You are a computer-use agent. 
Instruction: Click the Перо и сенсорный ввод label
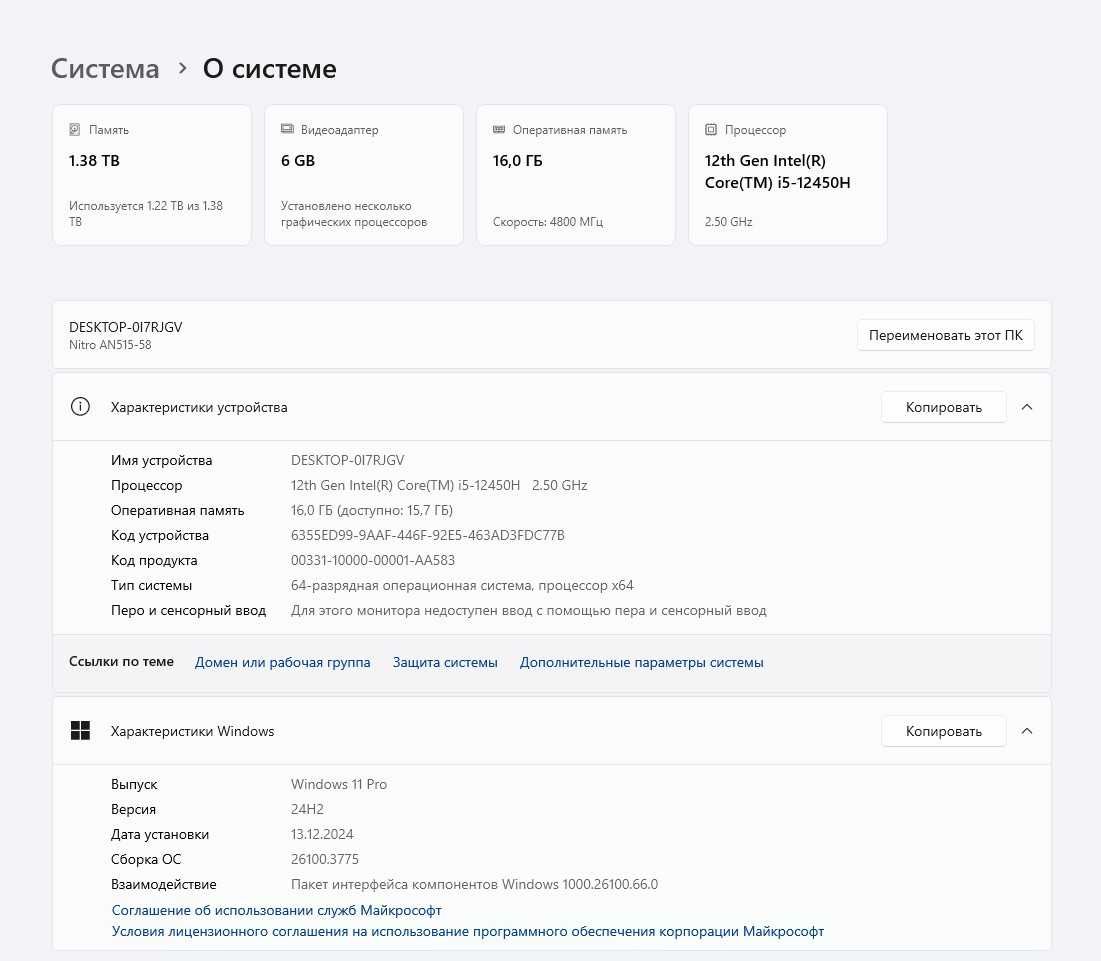tap(188, 610)
